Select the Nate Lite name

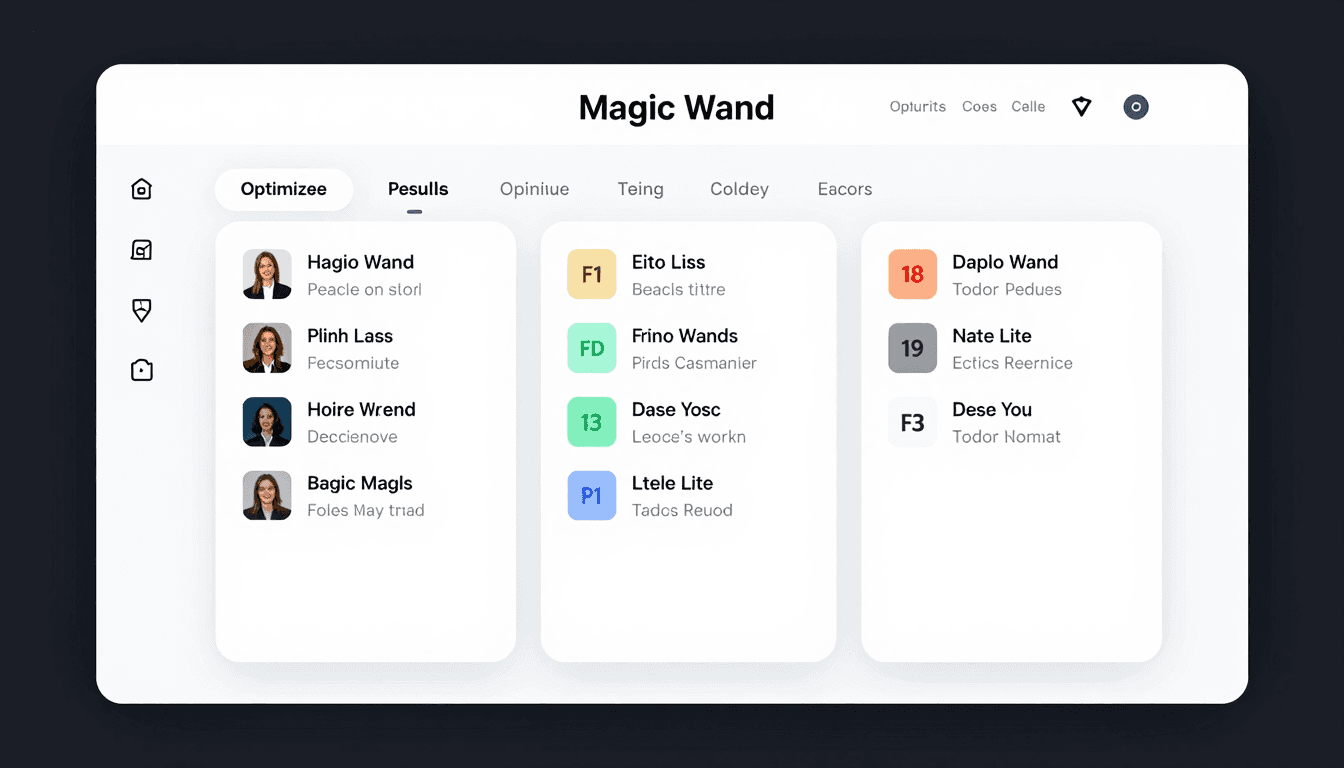coord(992,336)
